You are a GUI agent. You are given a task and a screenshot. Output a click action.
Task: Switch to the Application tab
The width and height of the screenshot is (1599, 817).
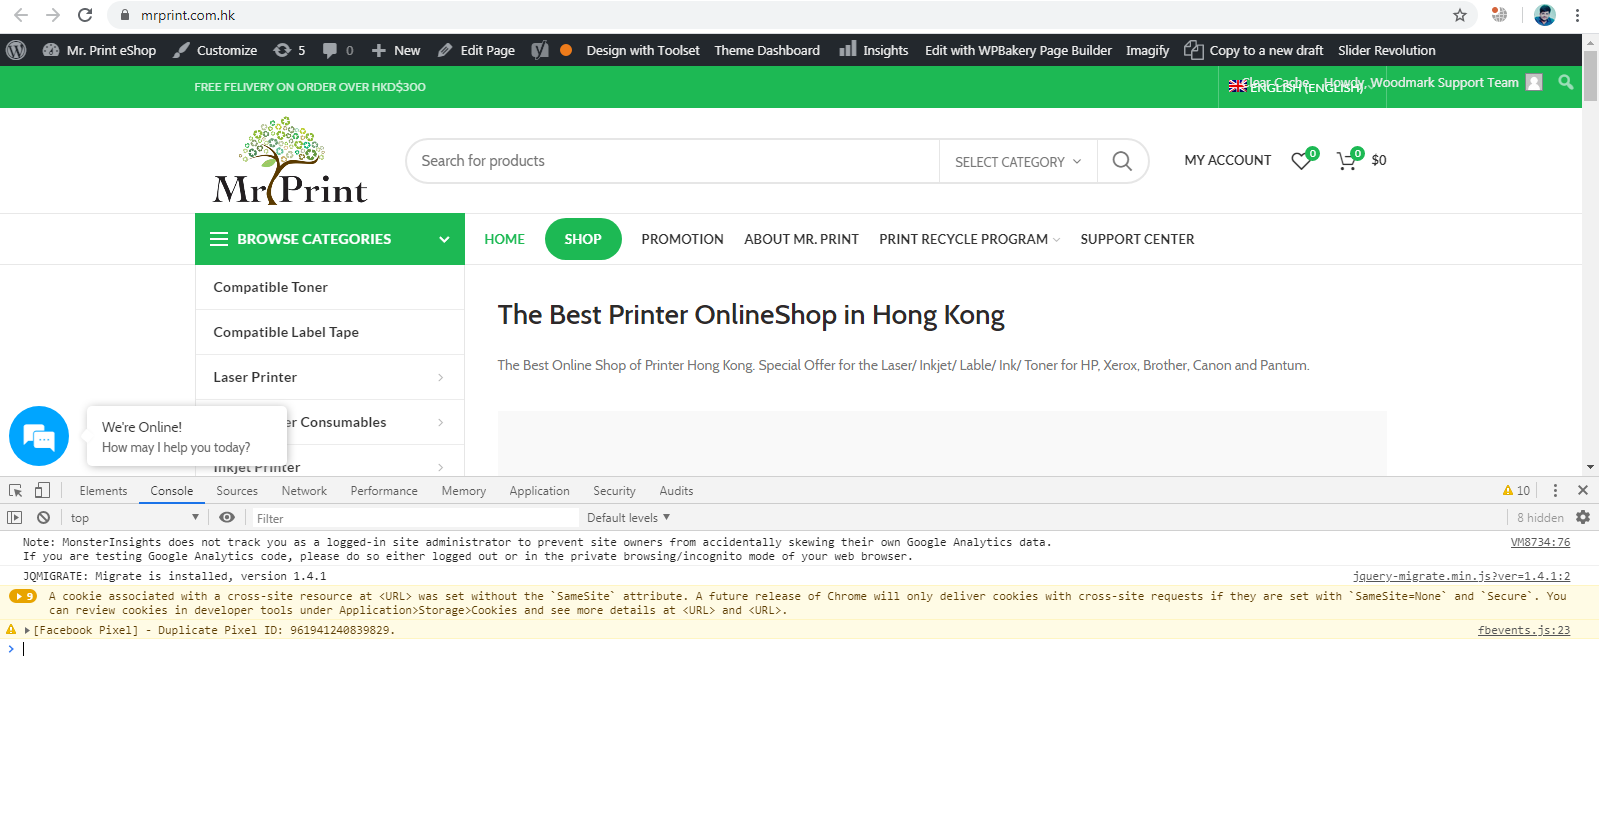(539, 490)
